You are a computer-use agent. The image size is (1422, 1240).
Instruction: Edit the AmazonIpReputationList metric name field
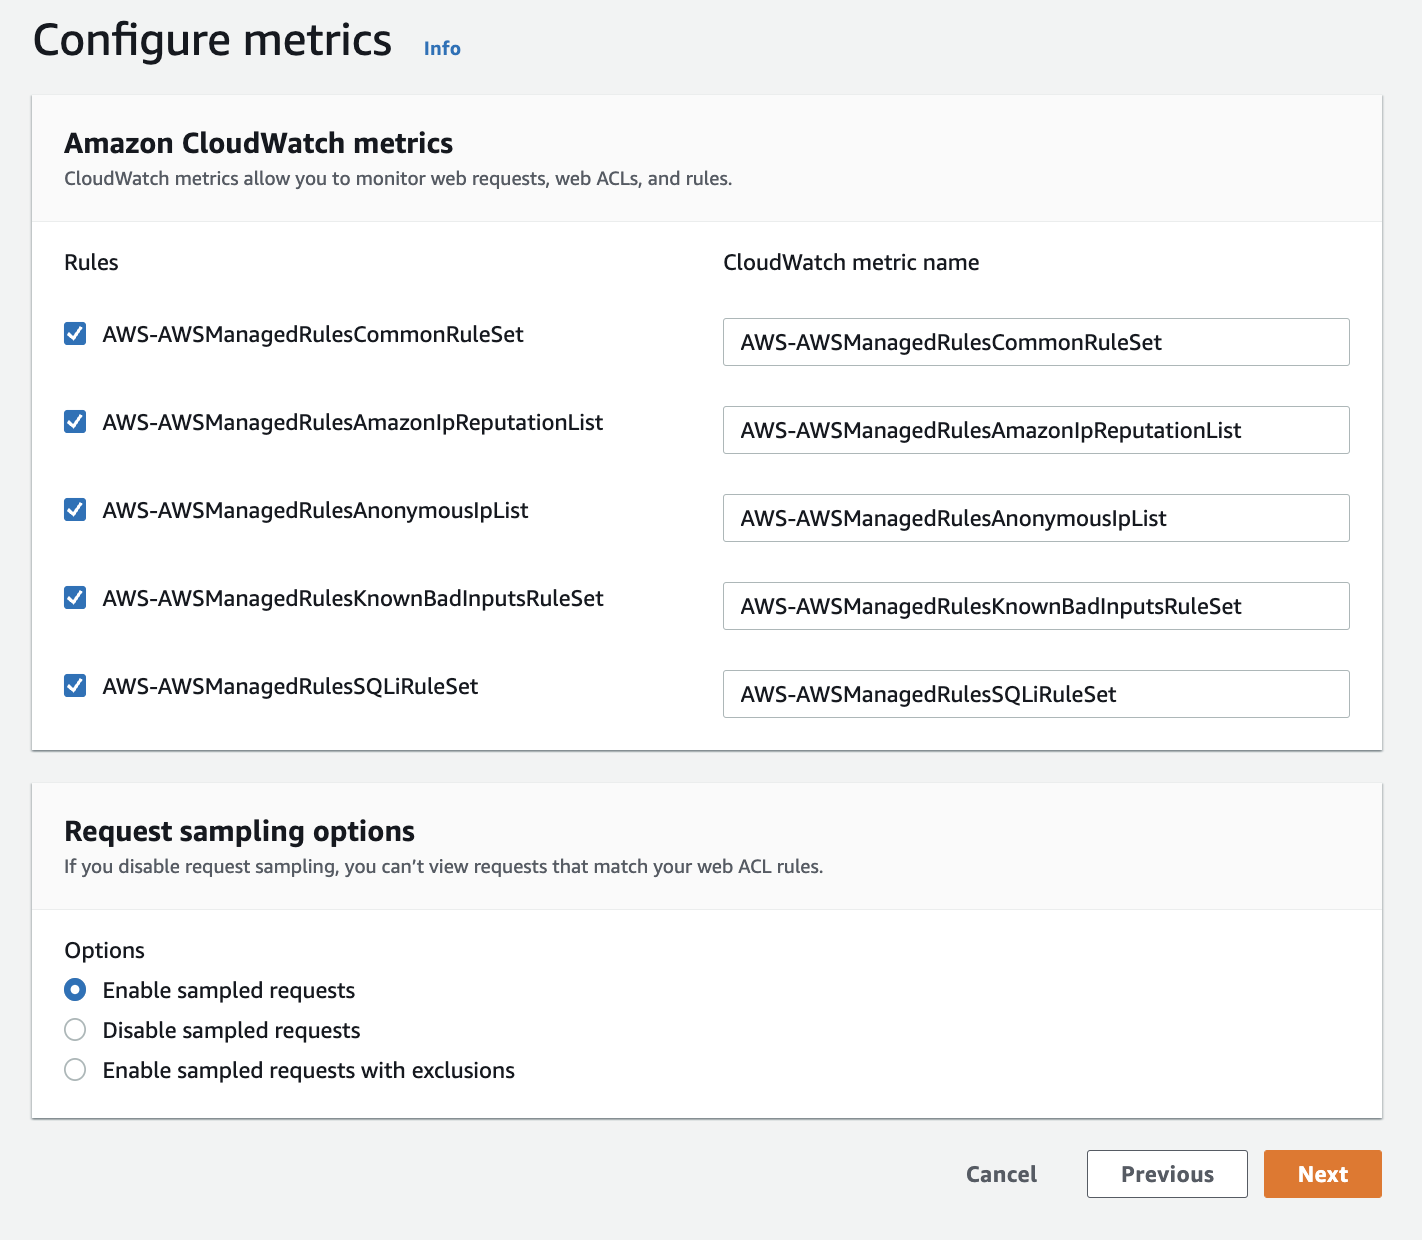pos(1035,430)
